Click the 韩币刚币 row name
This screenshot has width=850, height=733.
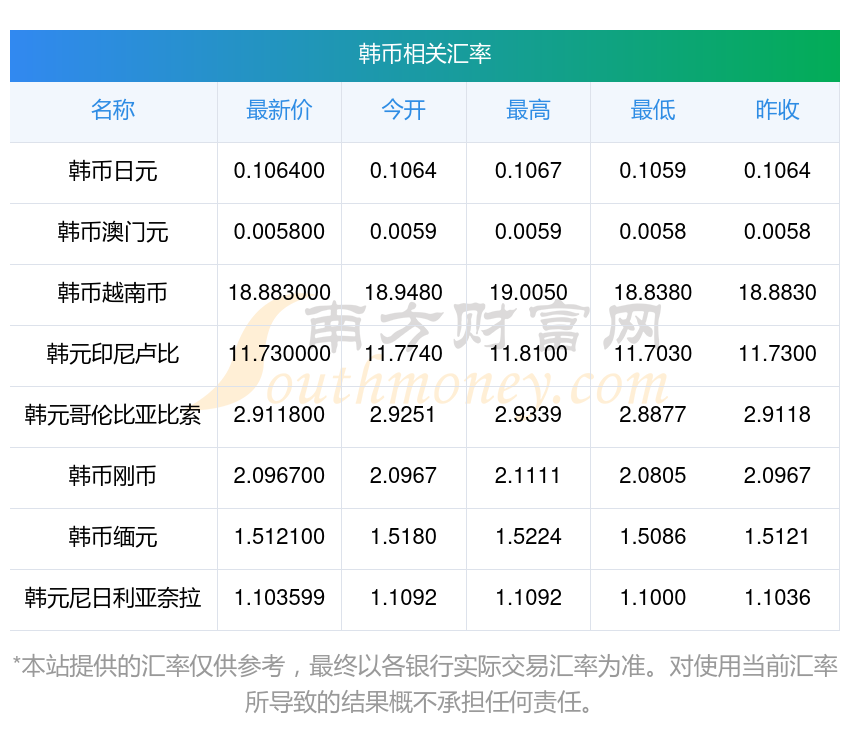[x=113, y=476]
